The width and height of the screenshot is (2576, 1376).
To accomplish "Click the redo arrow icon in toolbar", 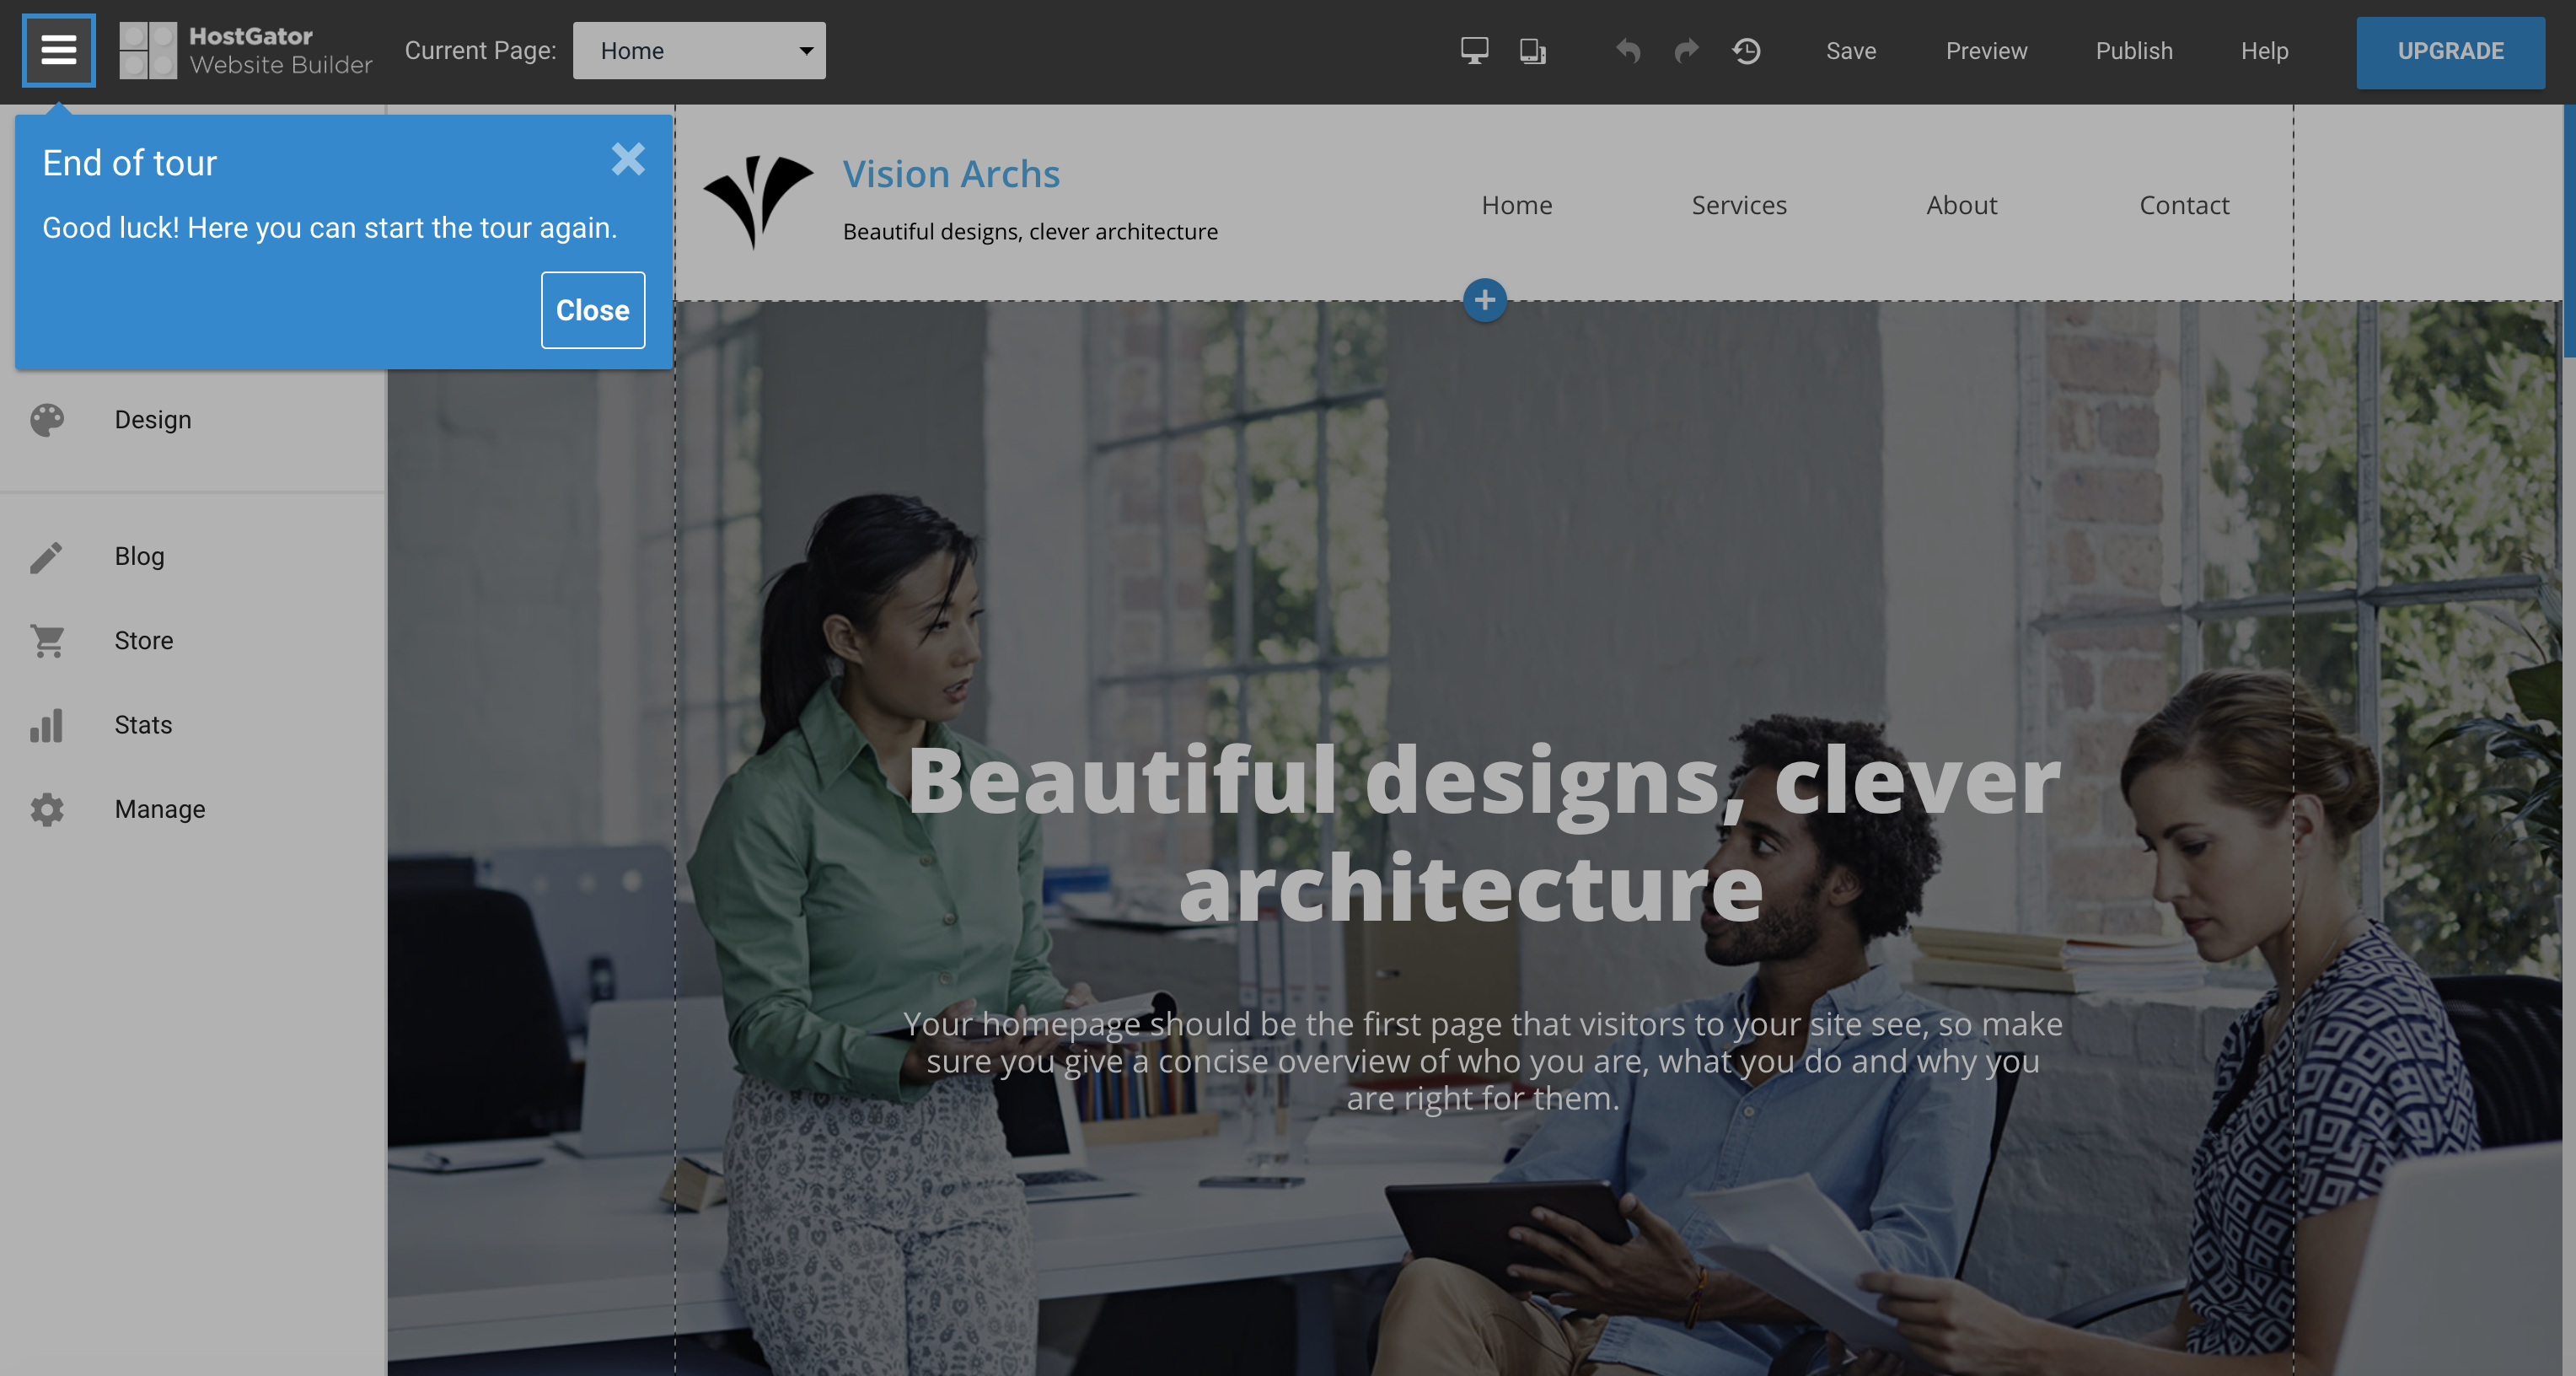I will [x=1685, y=50].
